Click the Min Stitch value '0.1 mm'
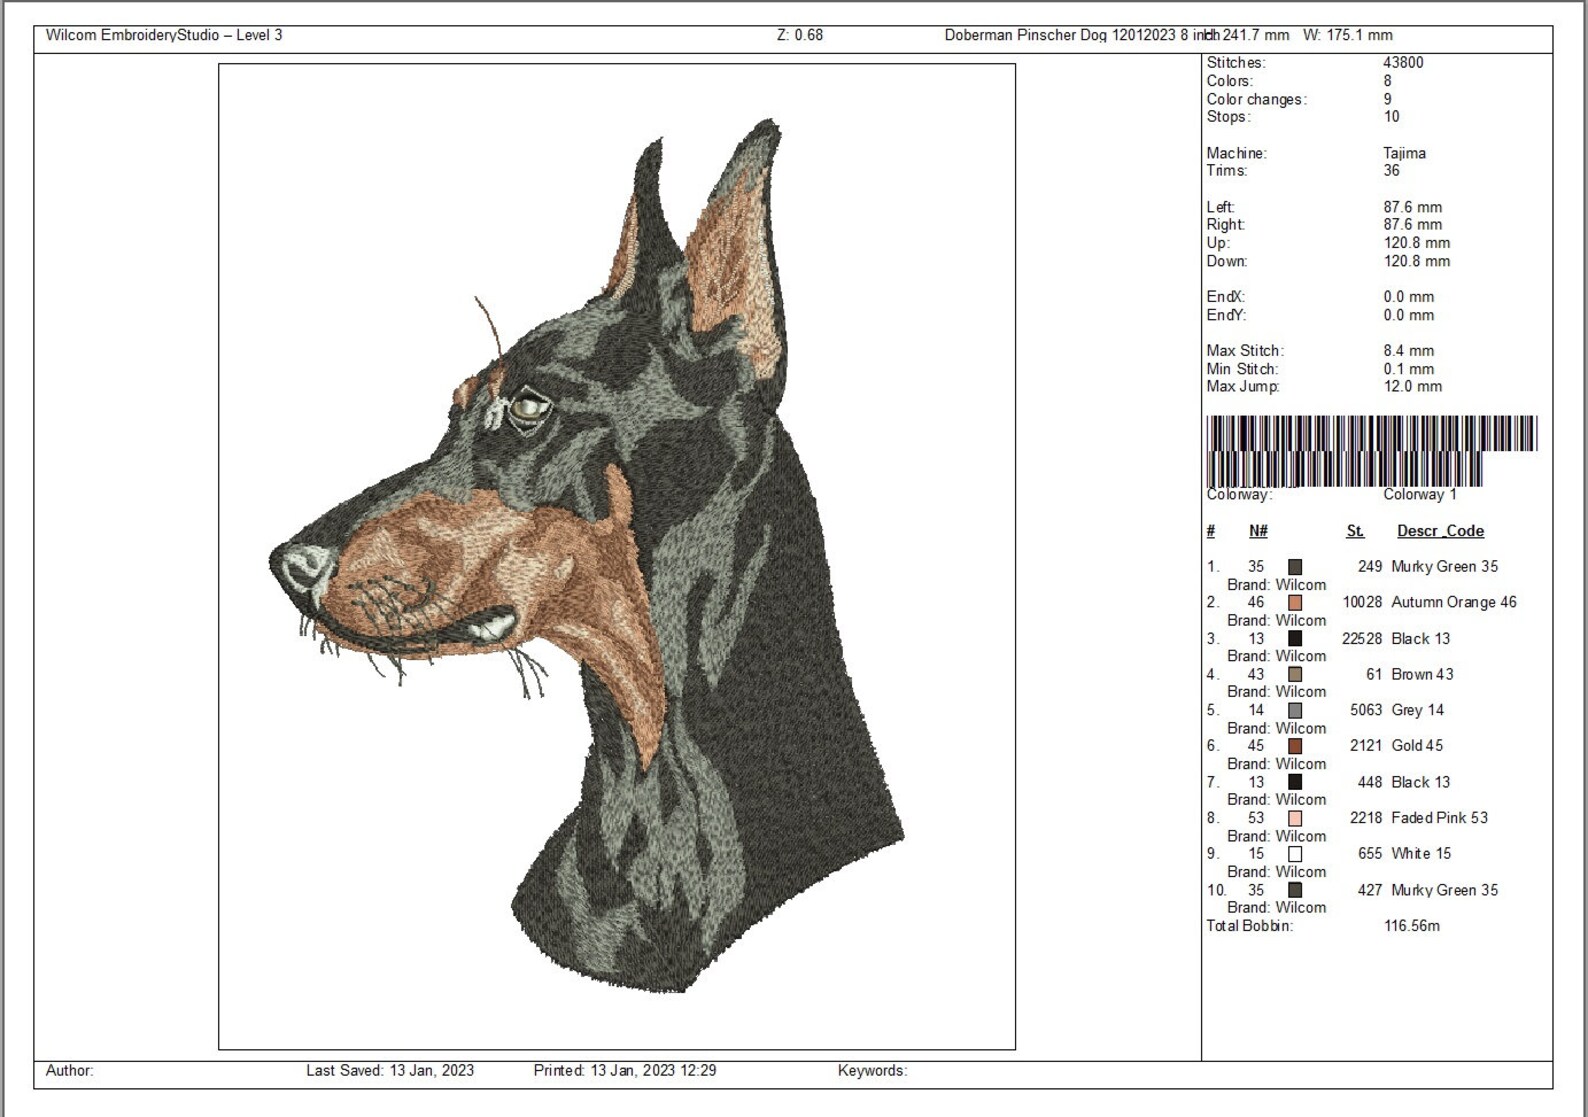This screenshot has height=1117, width=1588. click(x=1408, y=369)
